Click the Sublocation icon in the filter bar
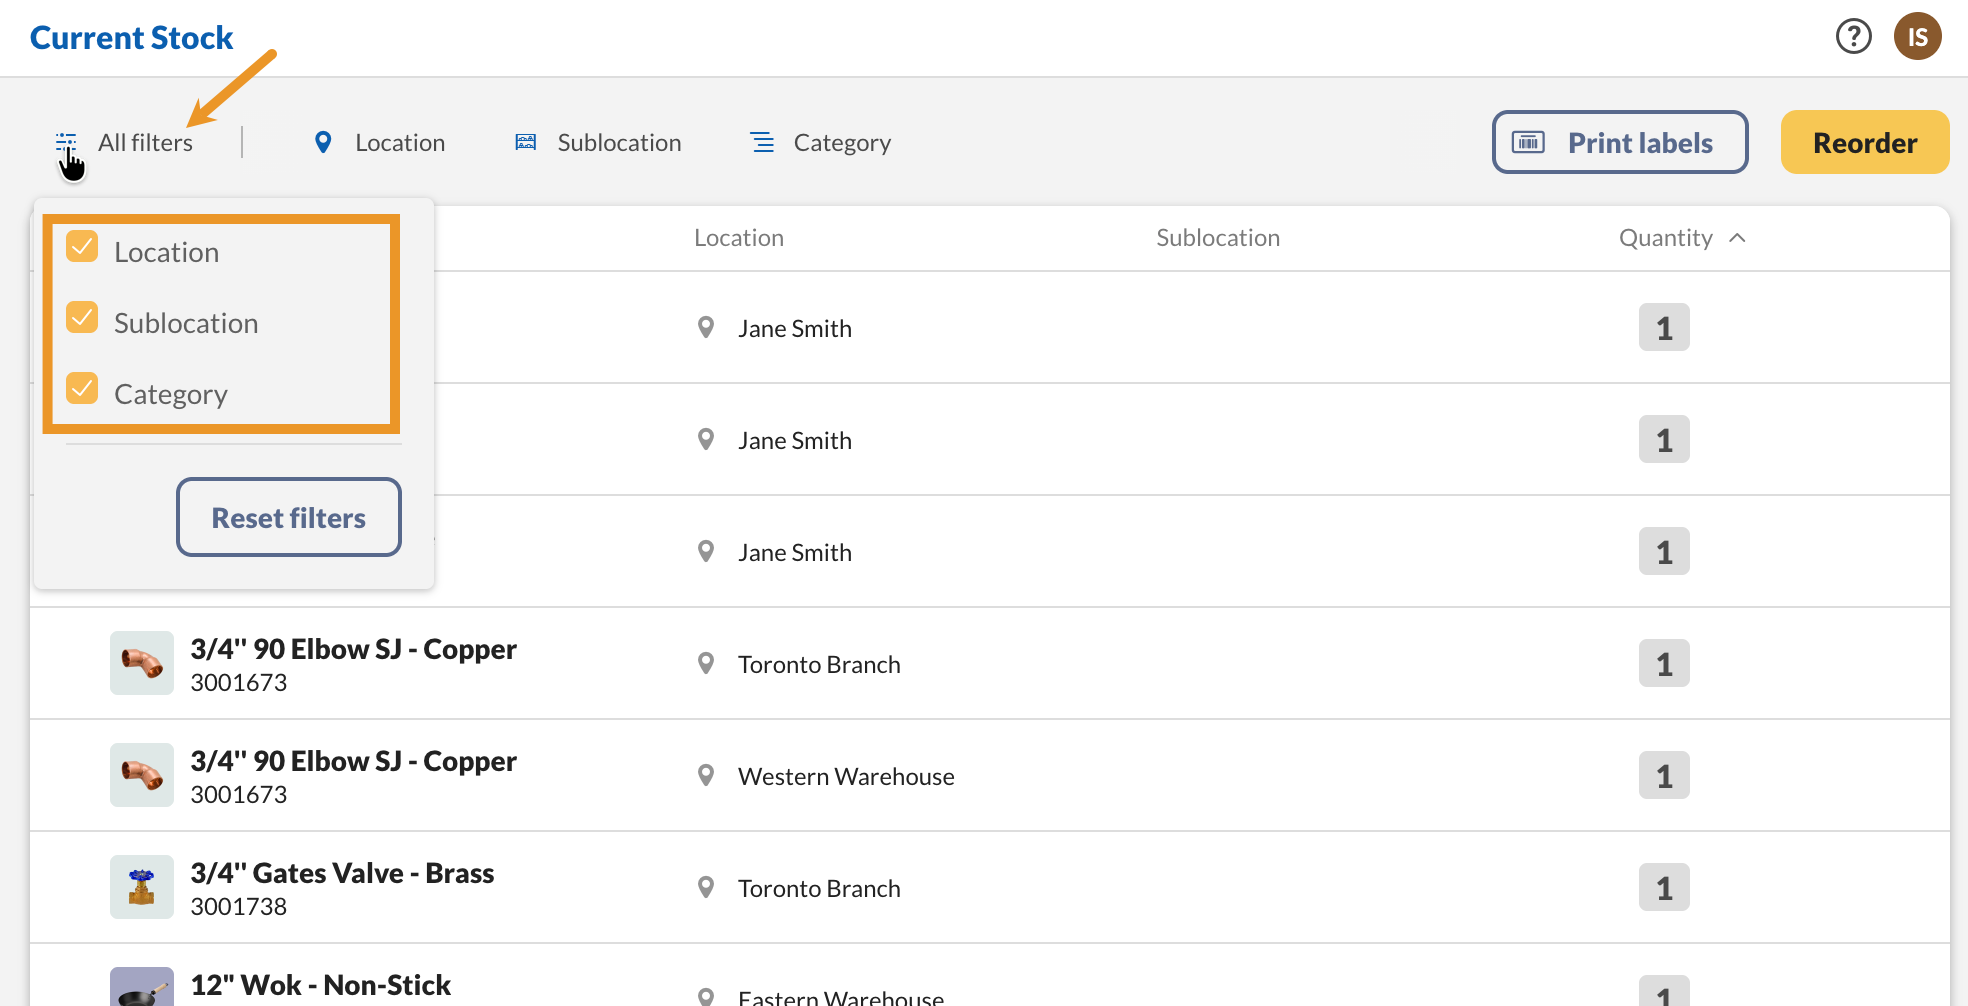This screenshot has width=1968, height=1006. coord(524,142)
